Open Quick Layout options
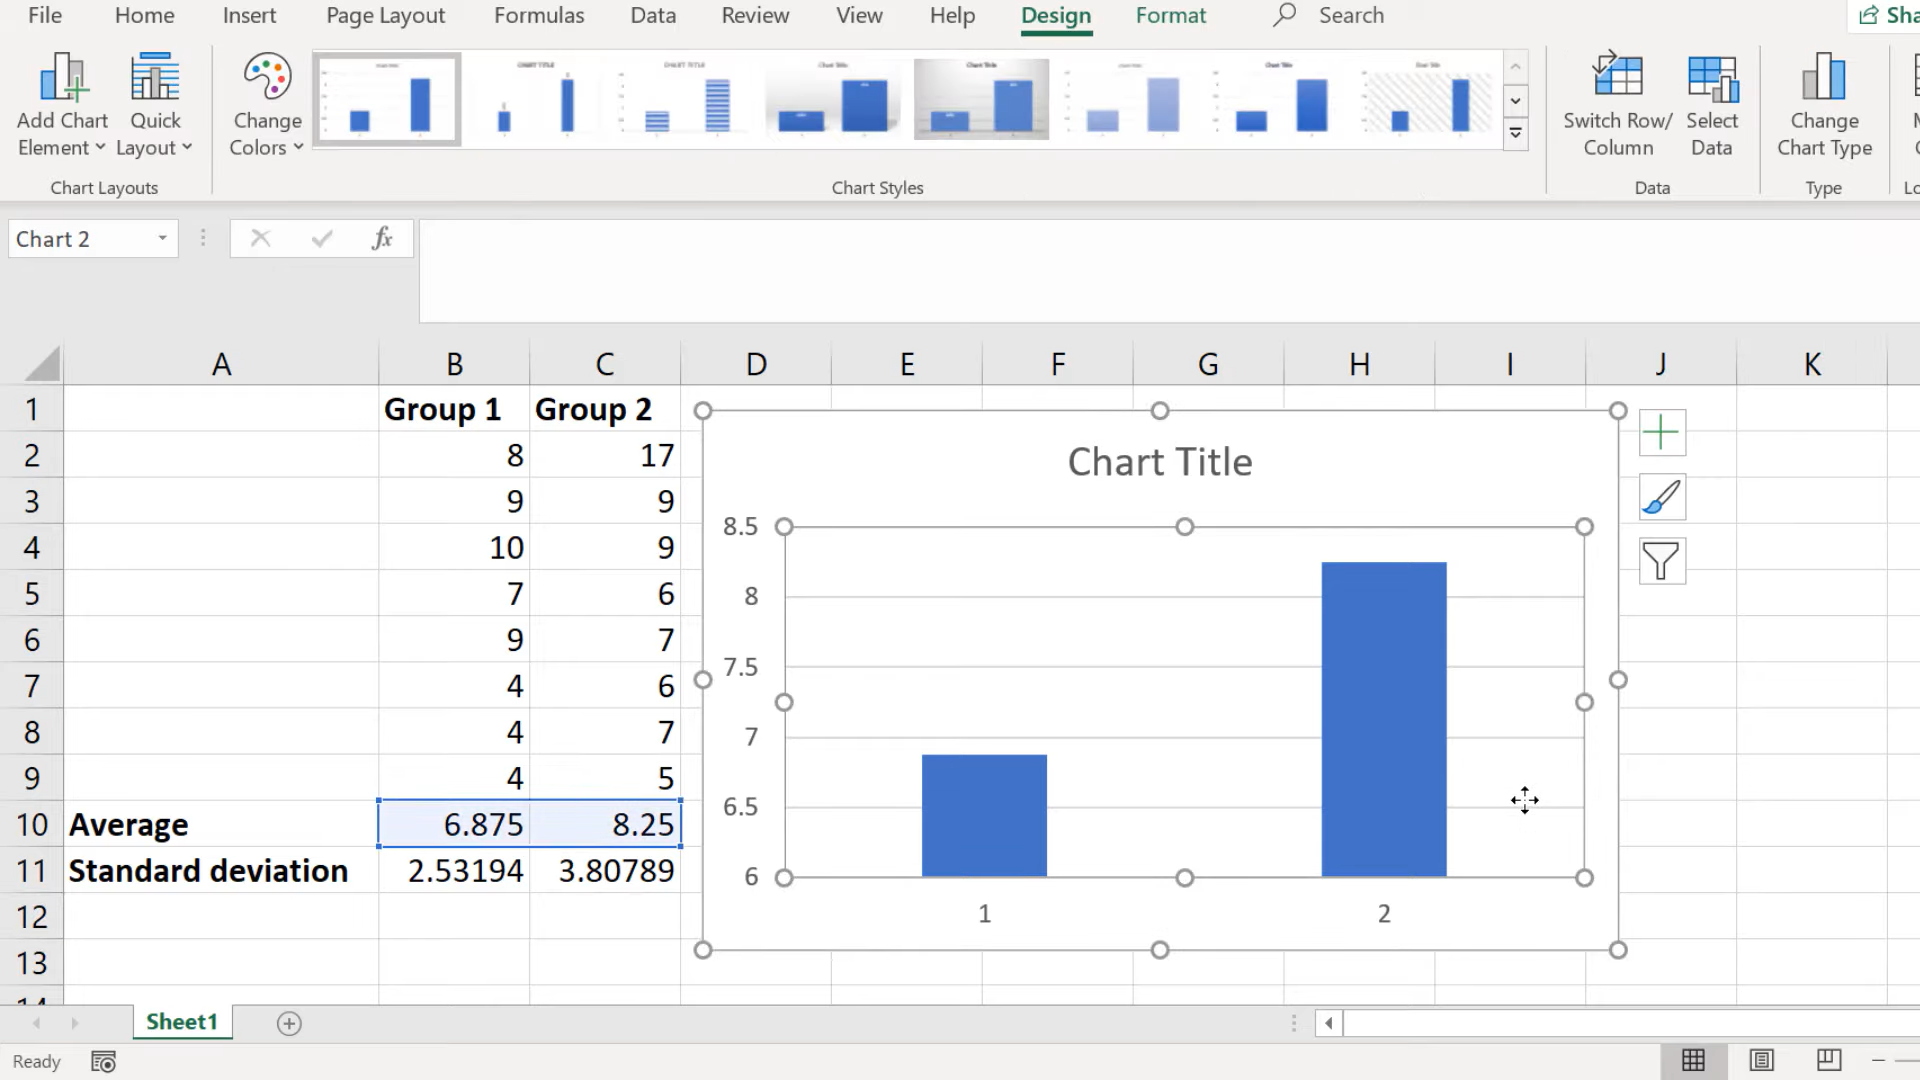 (155, 105)
